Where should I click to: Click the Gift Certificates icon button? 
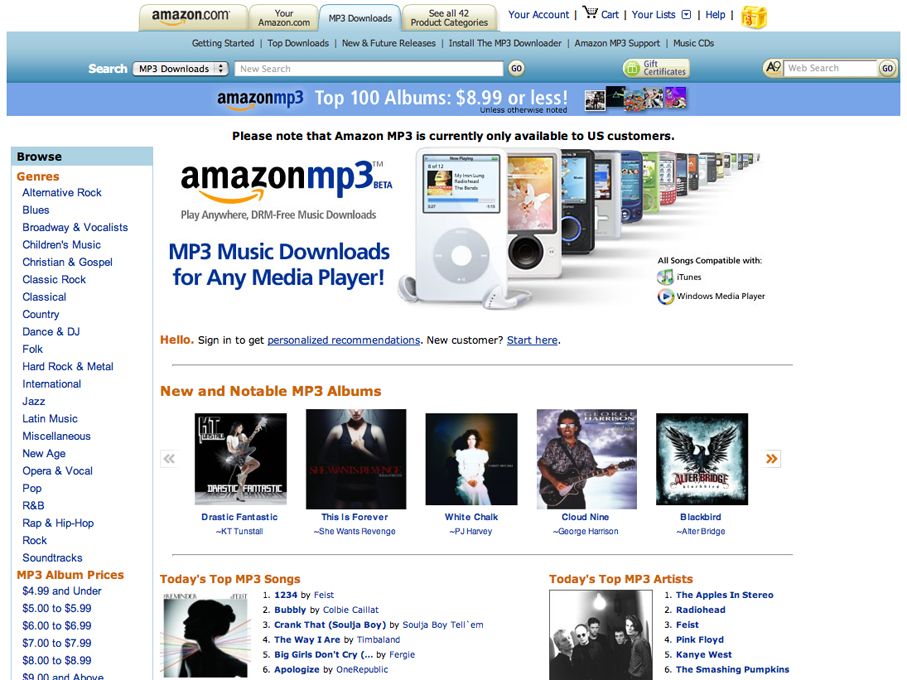656,68
